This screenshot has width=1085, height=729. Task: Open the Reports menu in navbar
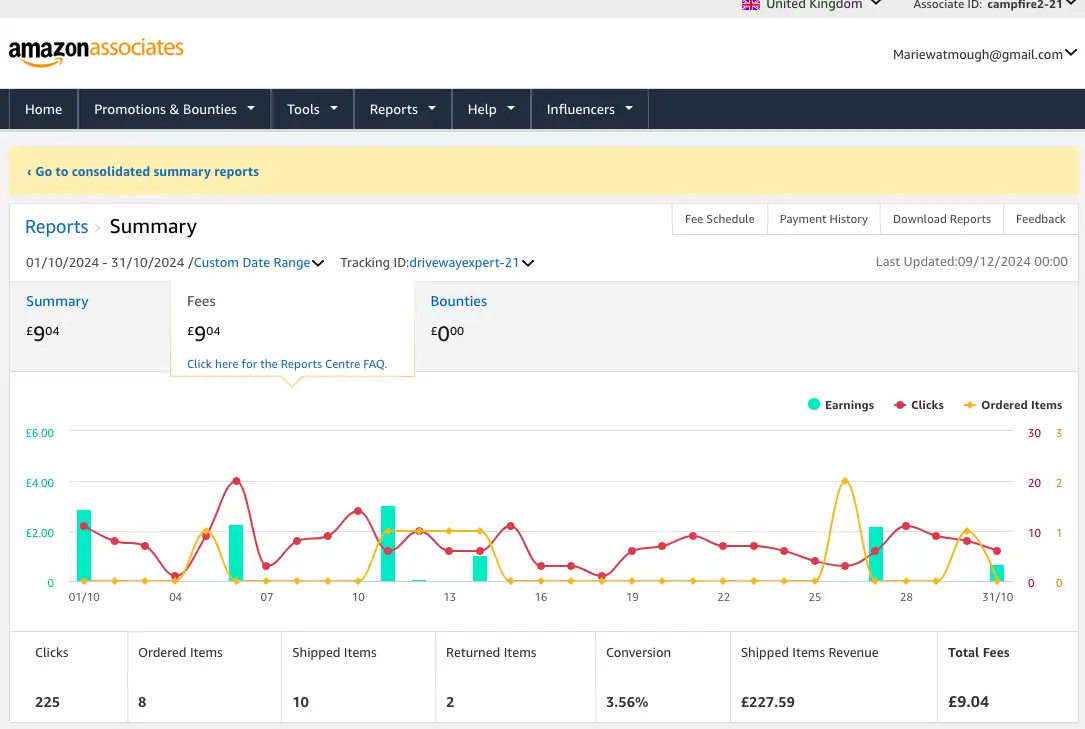403,109
